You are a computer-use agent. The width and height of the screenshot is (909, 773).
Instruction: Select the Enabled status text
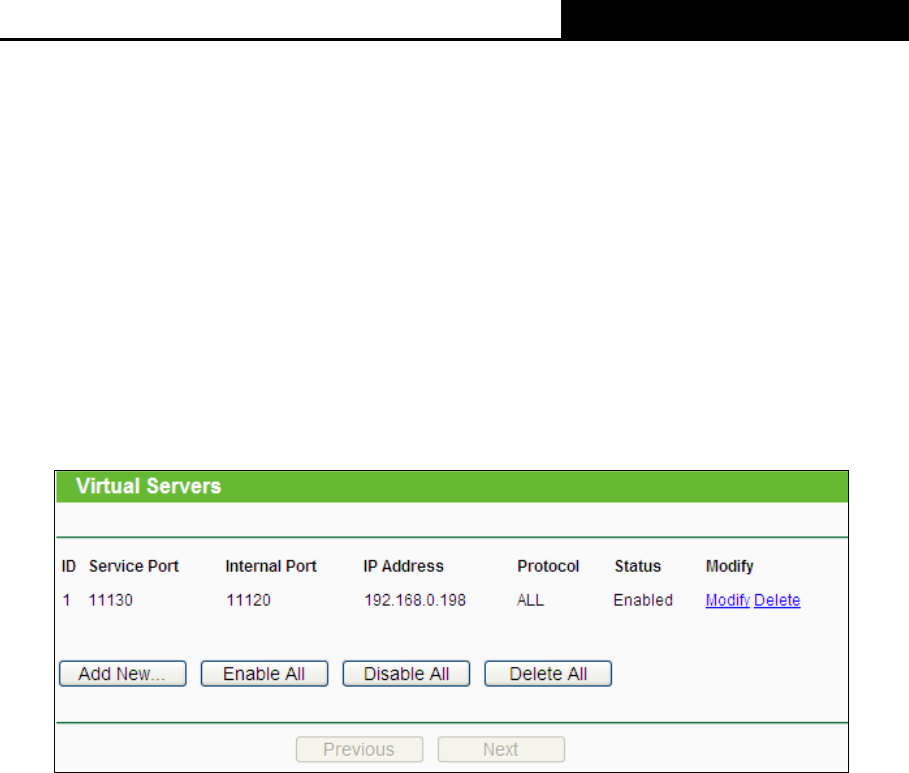pyautogui.click(x=643, y=600)
